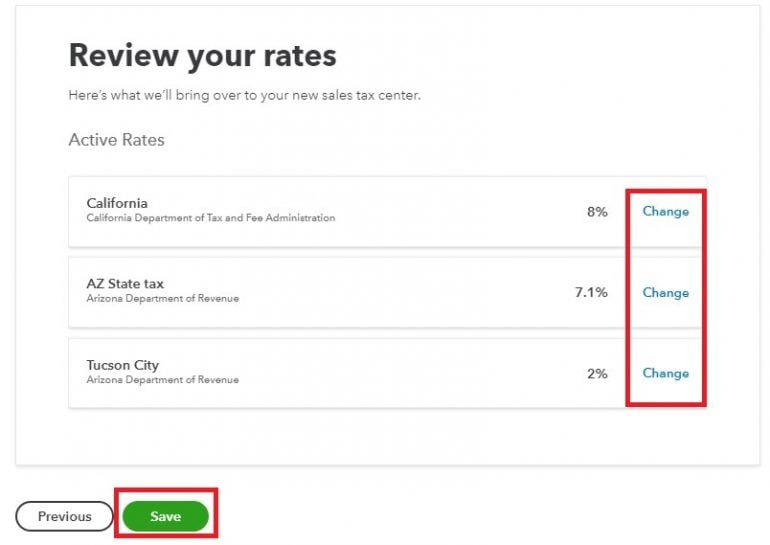The height and width of the screenshot is (545, 770).
Task: Click Change link for California rate
Action: pos(665,212)
